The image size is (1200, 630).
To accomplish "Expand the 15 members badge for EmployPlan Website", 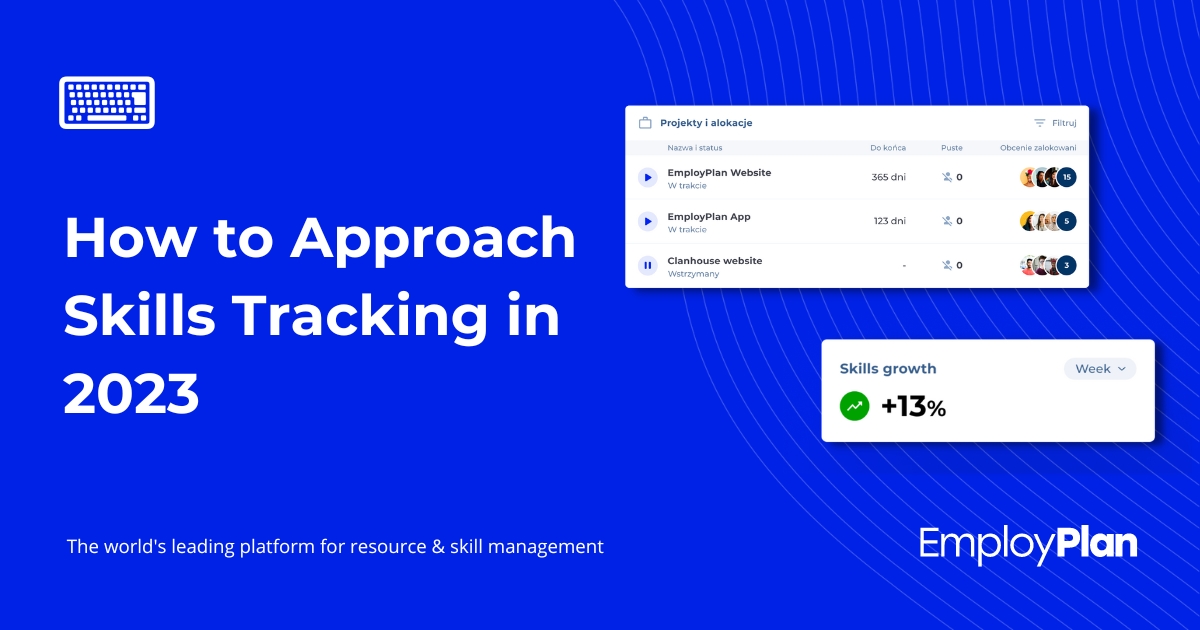I will click(x=1066, y=177).
